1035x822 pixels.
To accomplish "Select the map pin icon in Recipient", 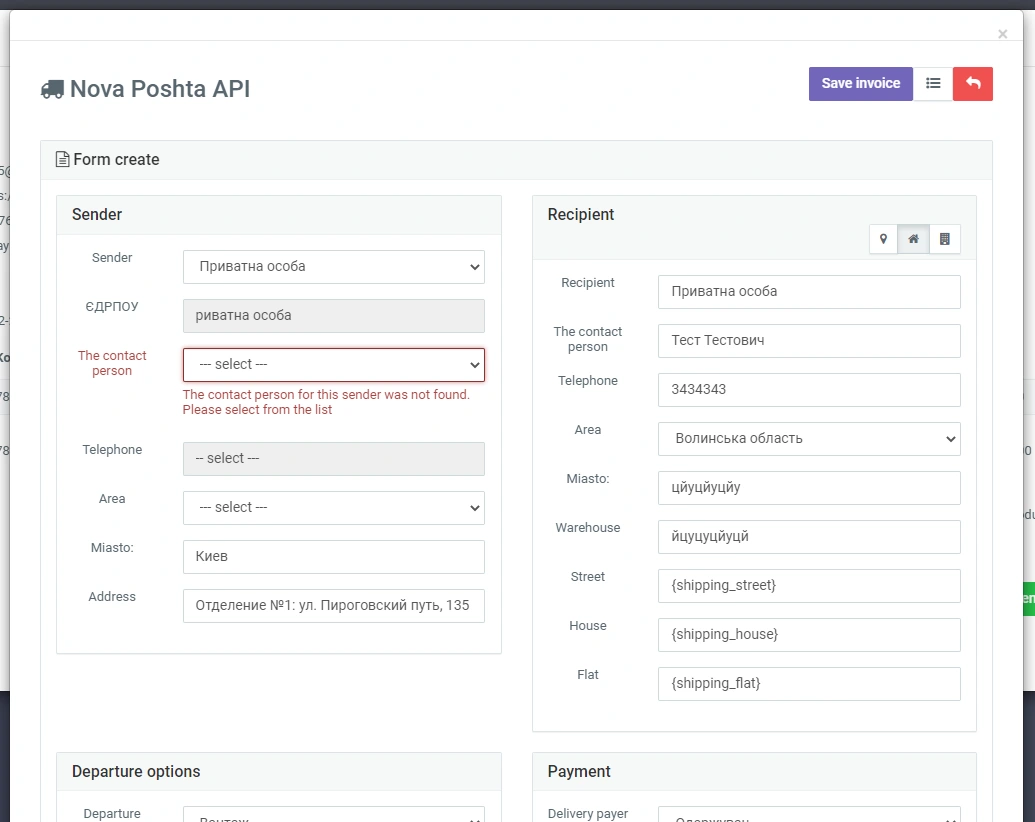I will [x=883, y=240].
